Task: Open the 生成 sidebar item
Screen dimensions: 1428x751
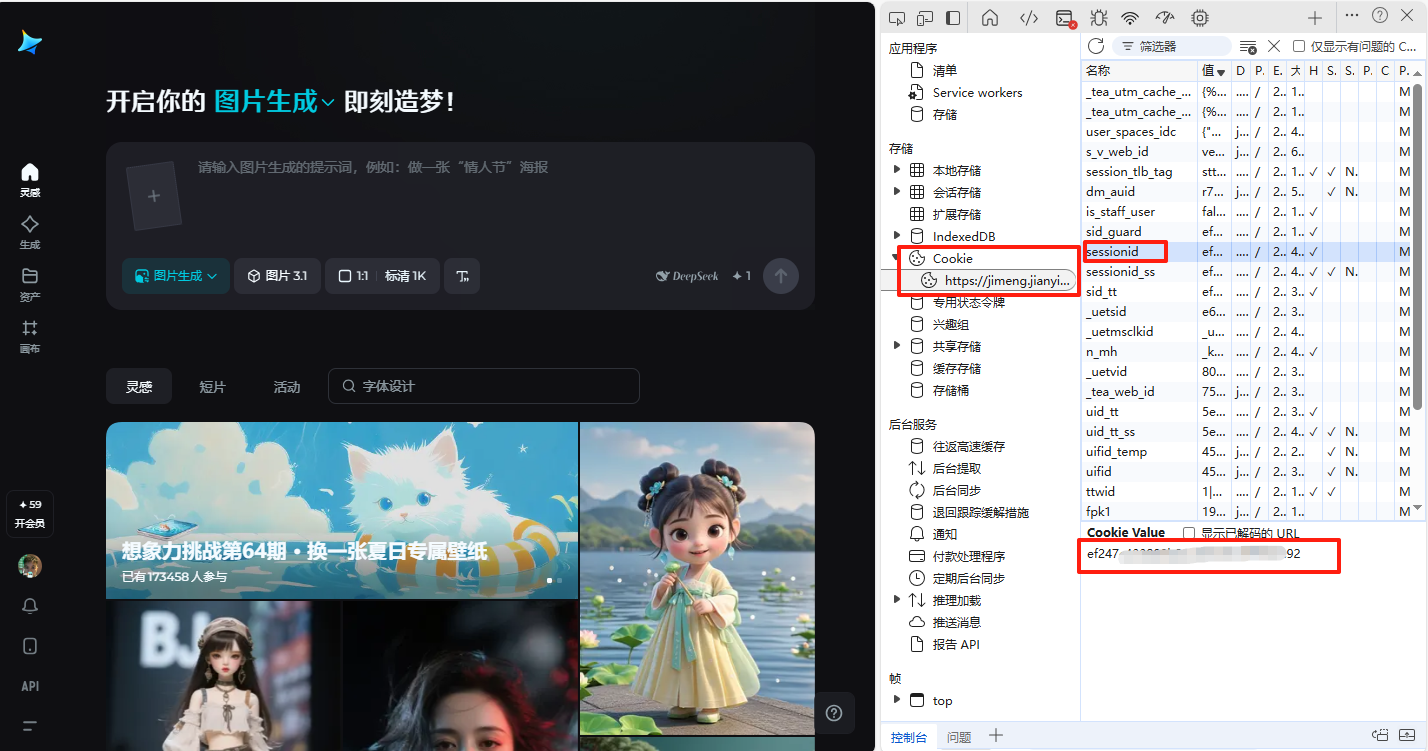Action: point(30,232)
